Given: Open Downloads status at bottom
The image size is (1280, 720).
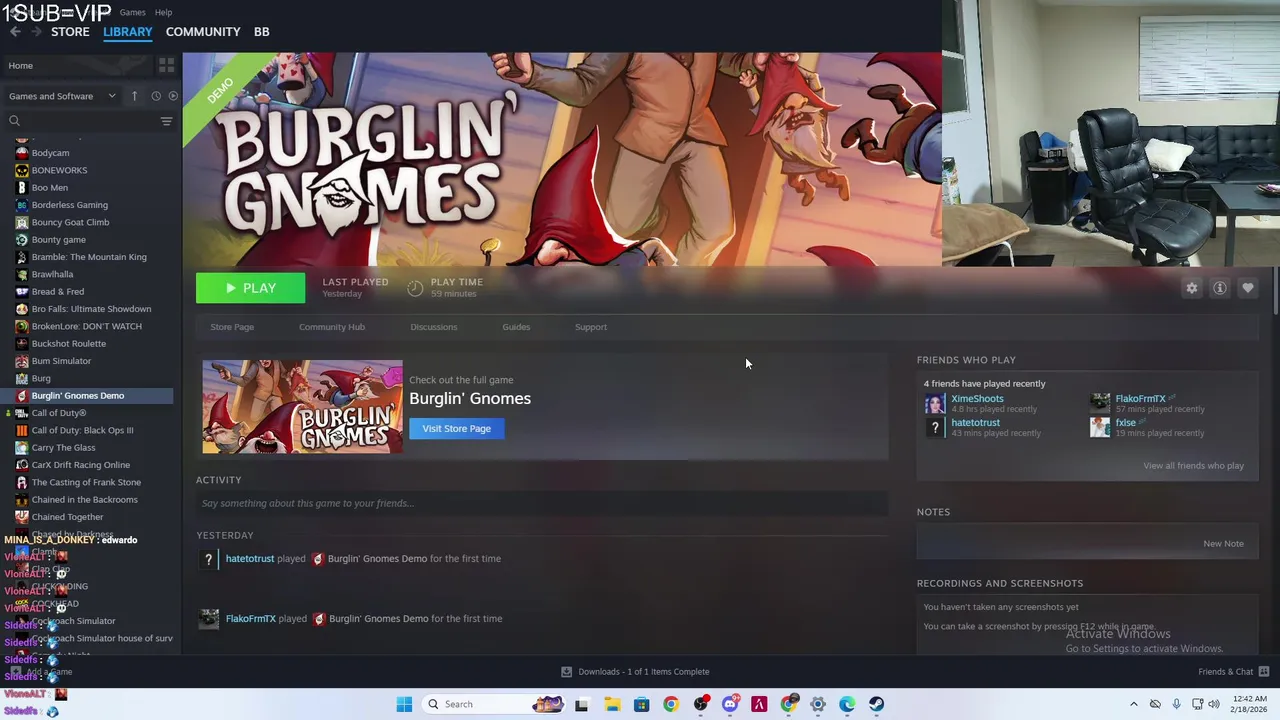Looking at the screenshot, I should pos(635,672).
